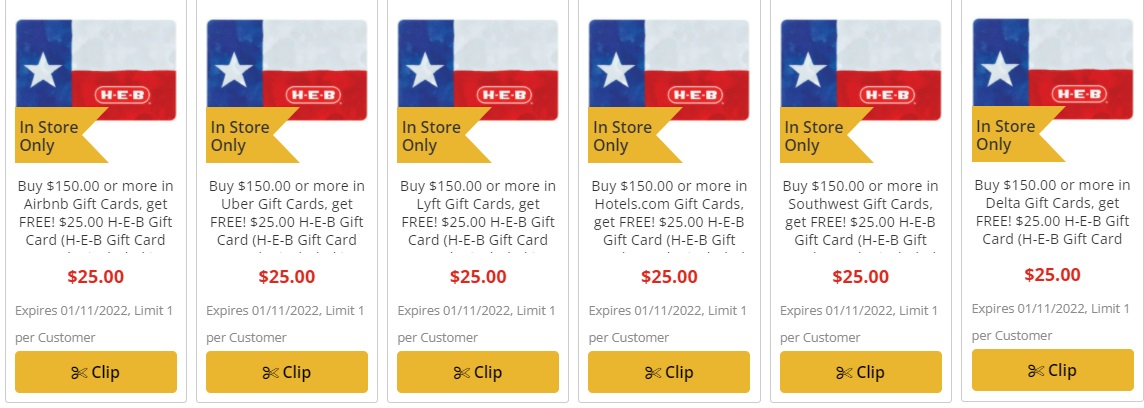
Task: Open the Airbnb coupon gift card image
Action: click(96, 70)
